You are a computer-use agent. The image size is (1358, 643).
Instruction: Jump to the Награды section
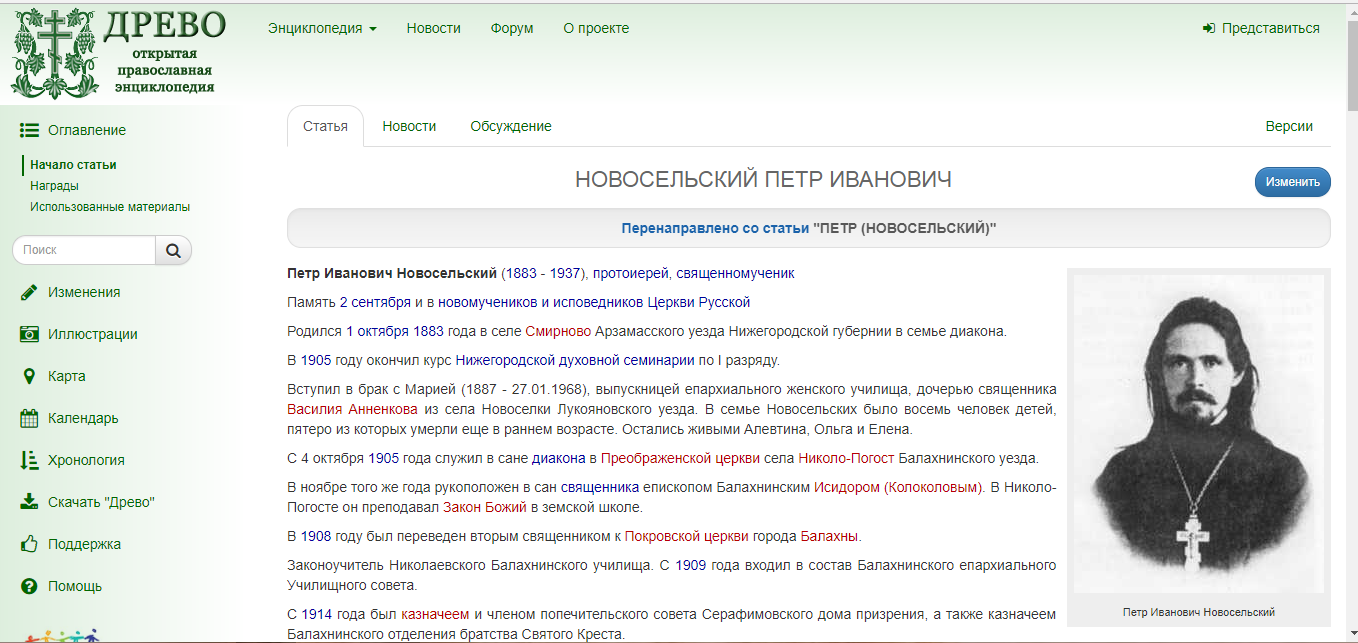[x=54, y=186]
